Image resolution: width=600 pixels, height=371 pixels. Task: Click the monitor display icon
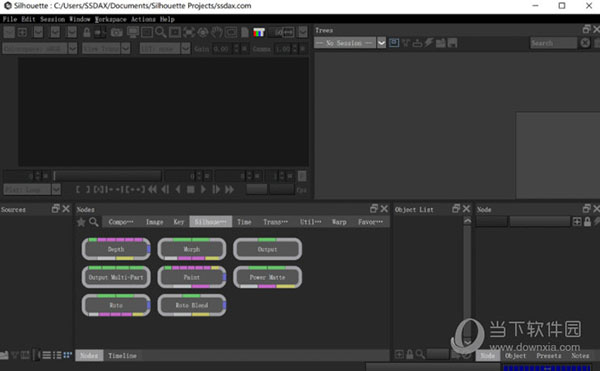tap(133, 33)
